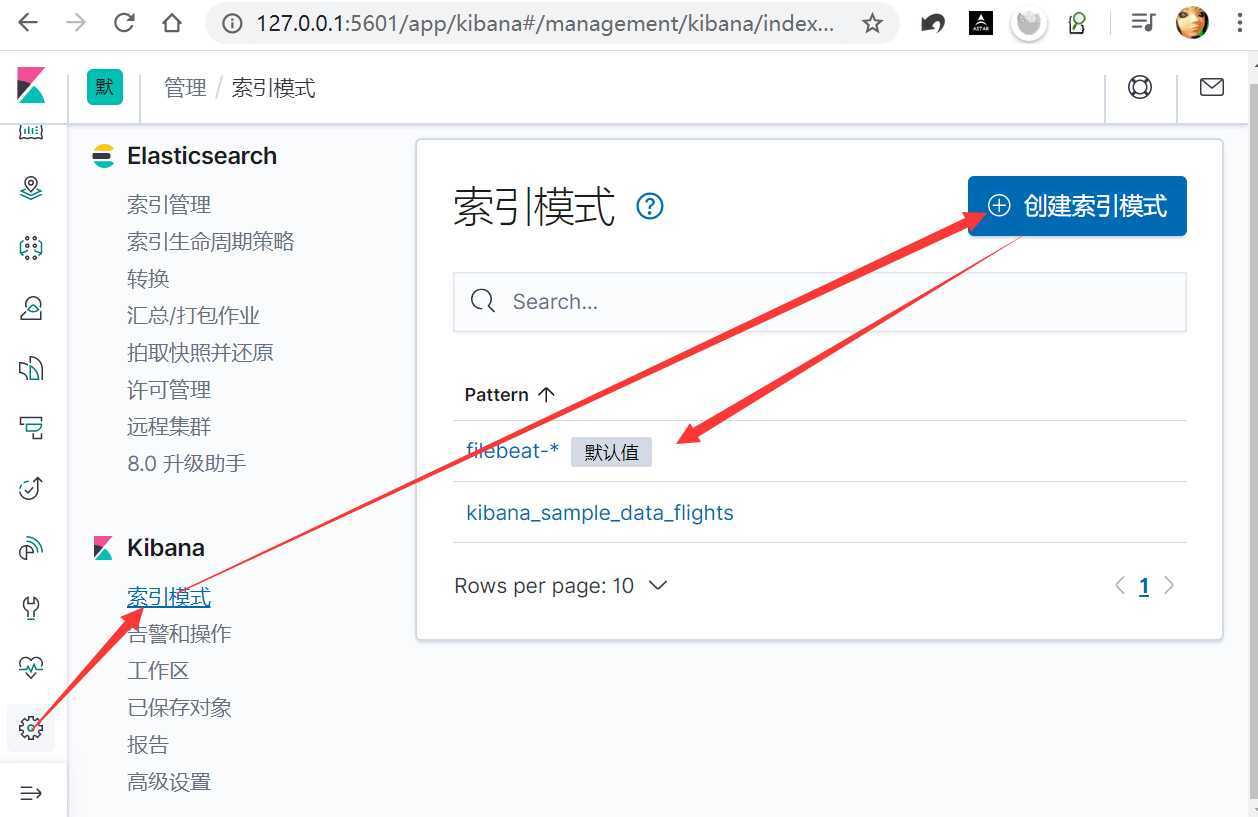1258x817 pixels.
Task: Open the Logs sidebar icon
Action: (31, 368)
